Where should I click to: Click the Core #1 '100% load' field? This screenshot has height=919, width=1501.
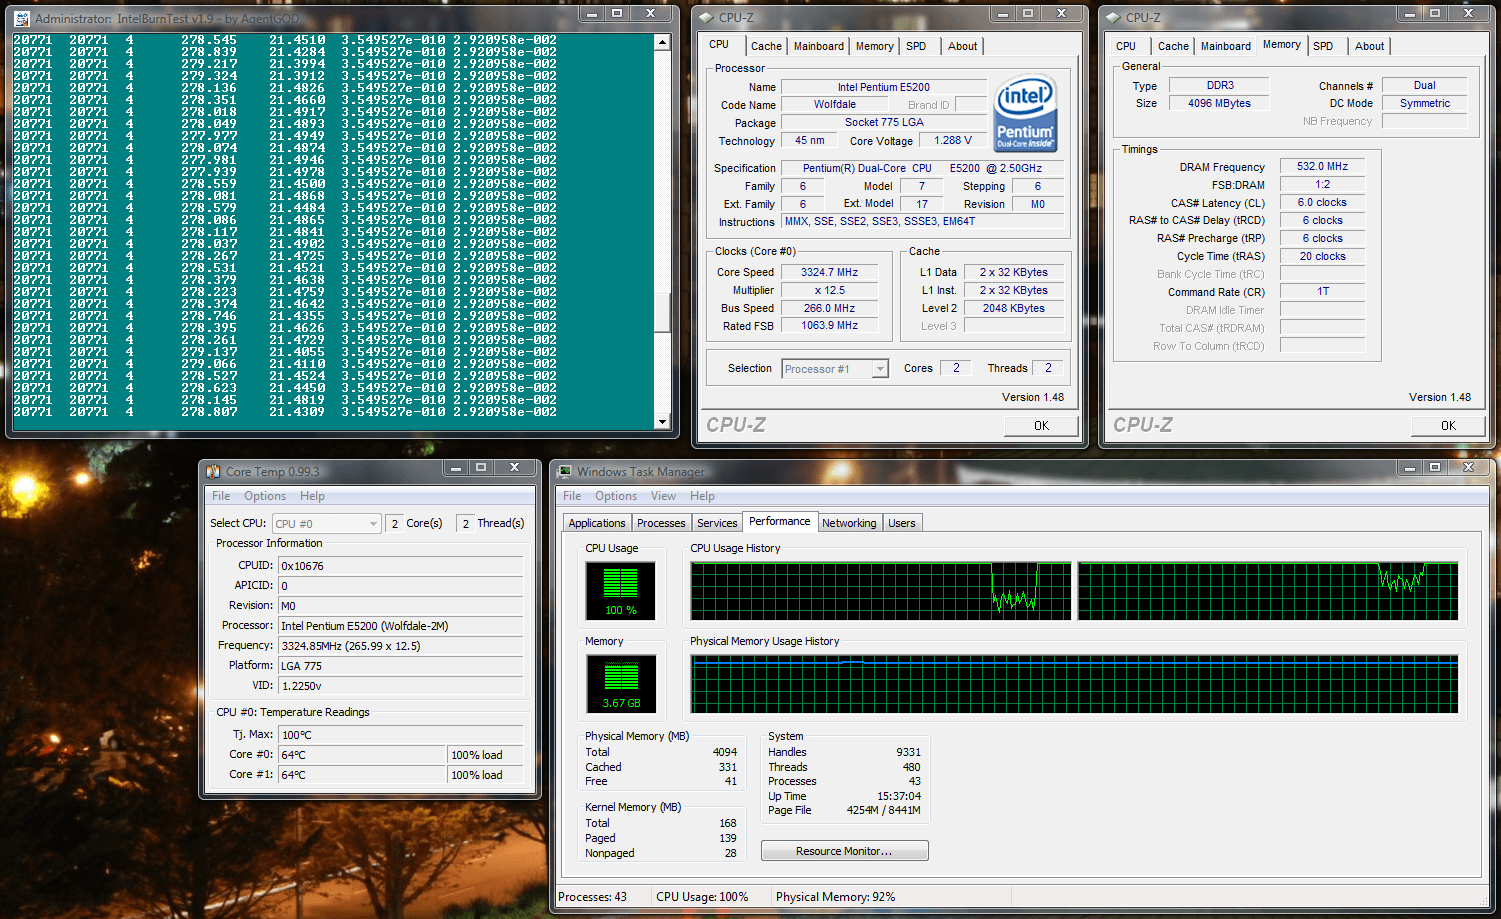pyautogui.click(x=485, y=775)
